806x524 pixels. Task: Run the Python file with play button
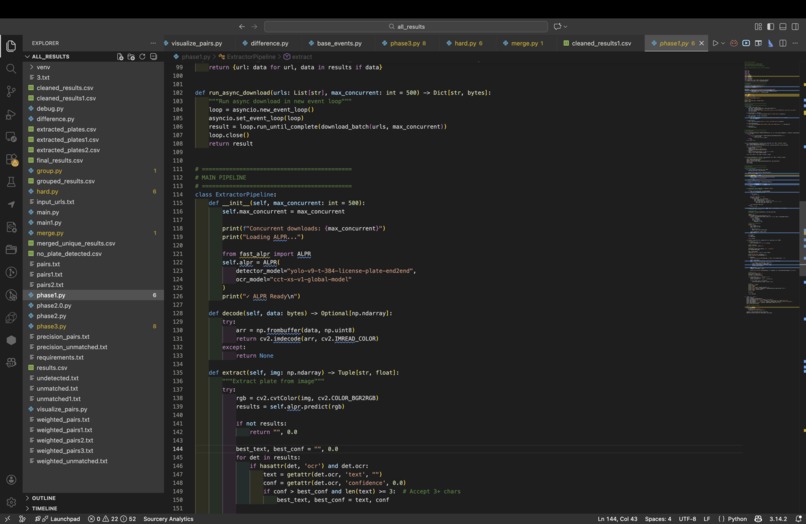point(715,43)
